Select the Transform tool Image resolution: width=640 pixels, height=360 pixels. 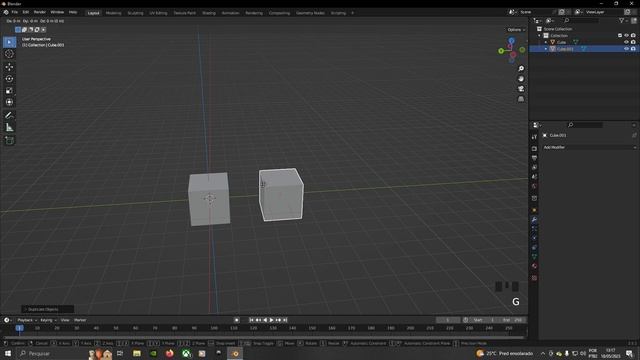click(x=9, y=102)
